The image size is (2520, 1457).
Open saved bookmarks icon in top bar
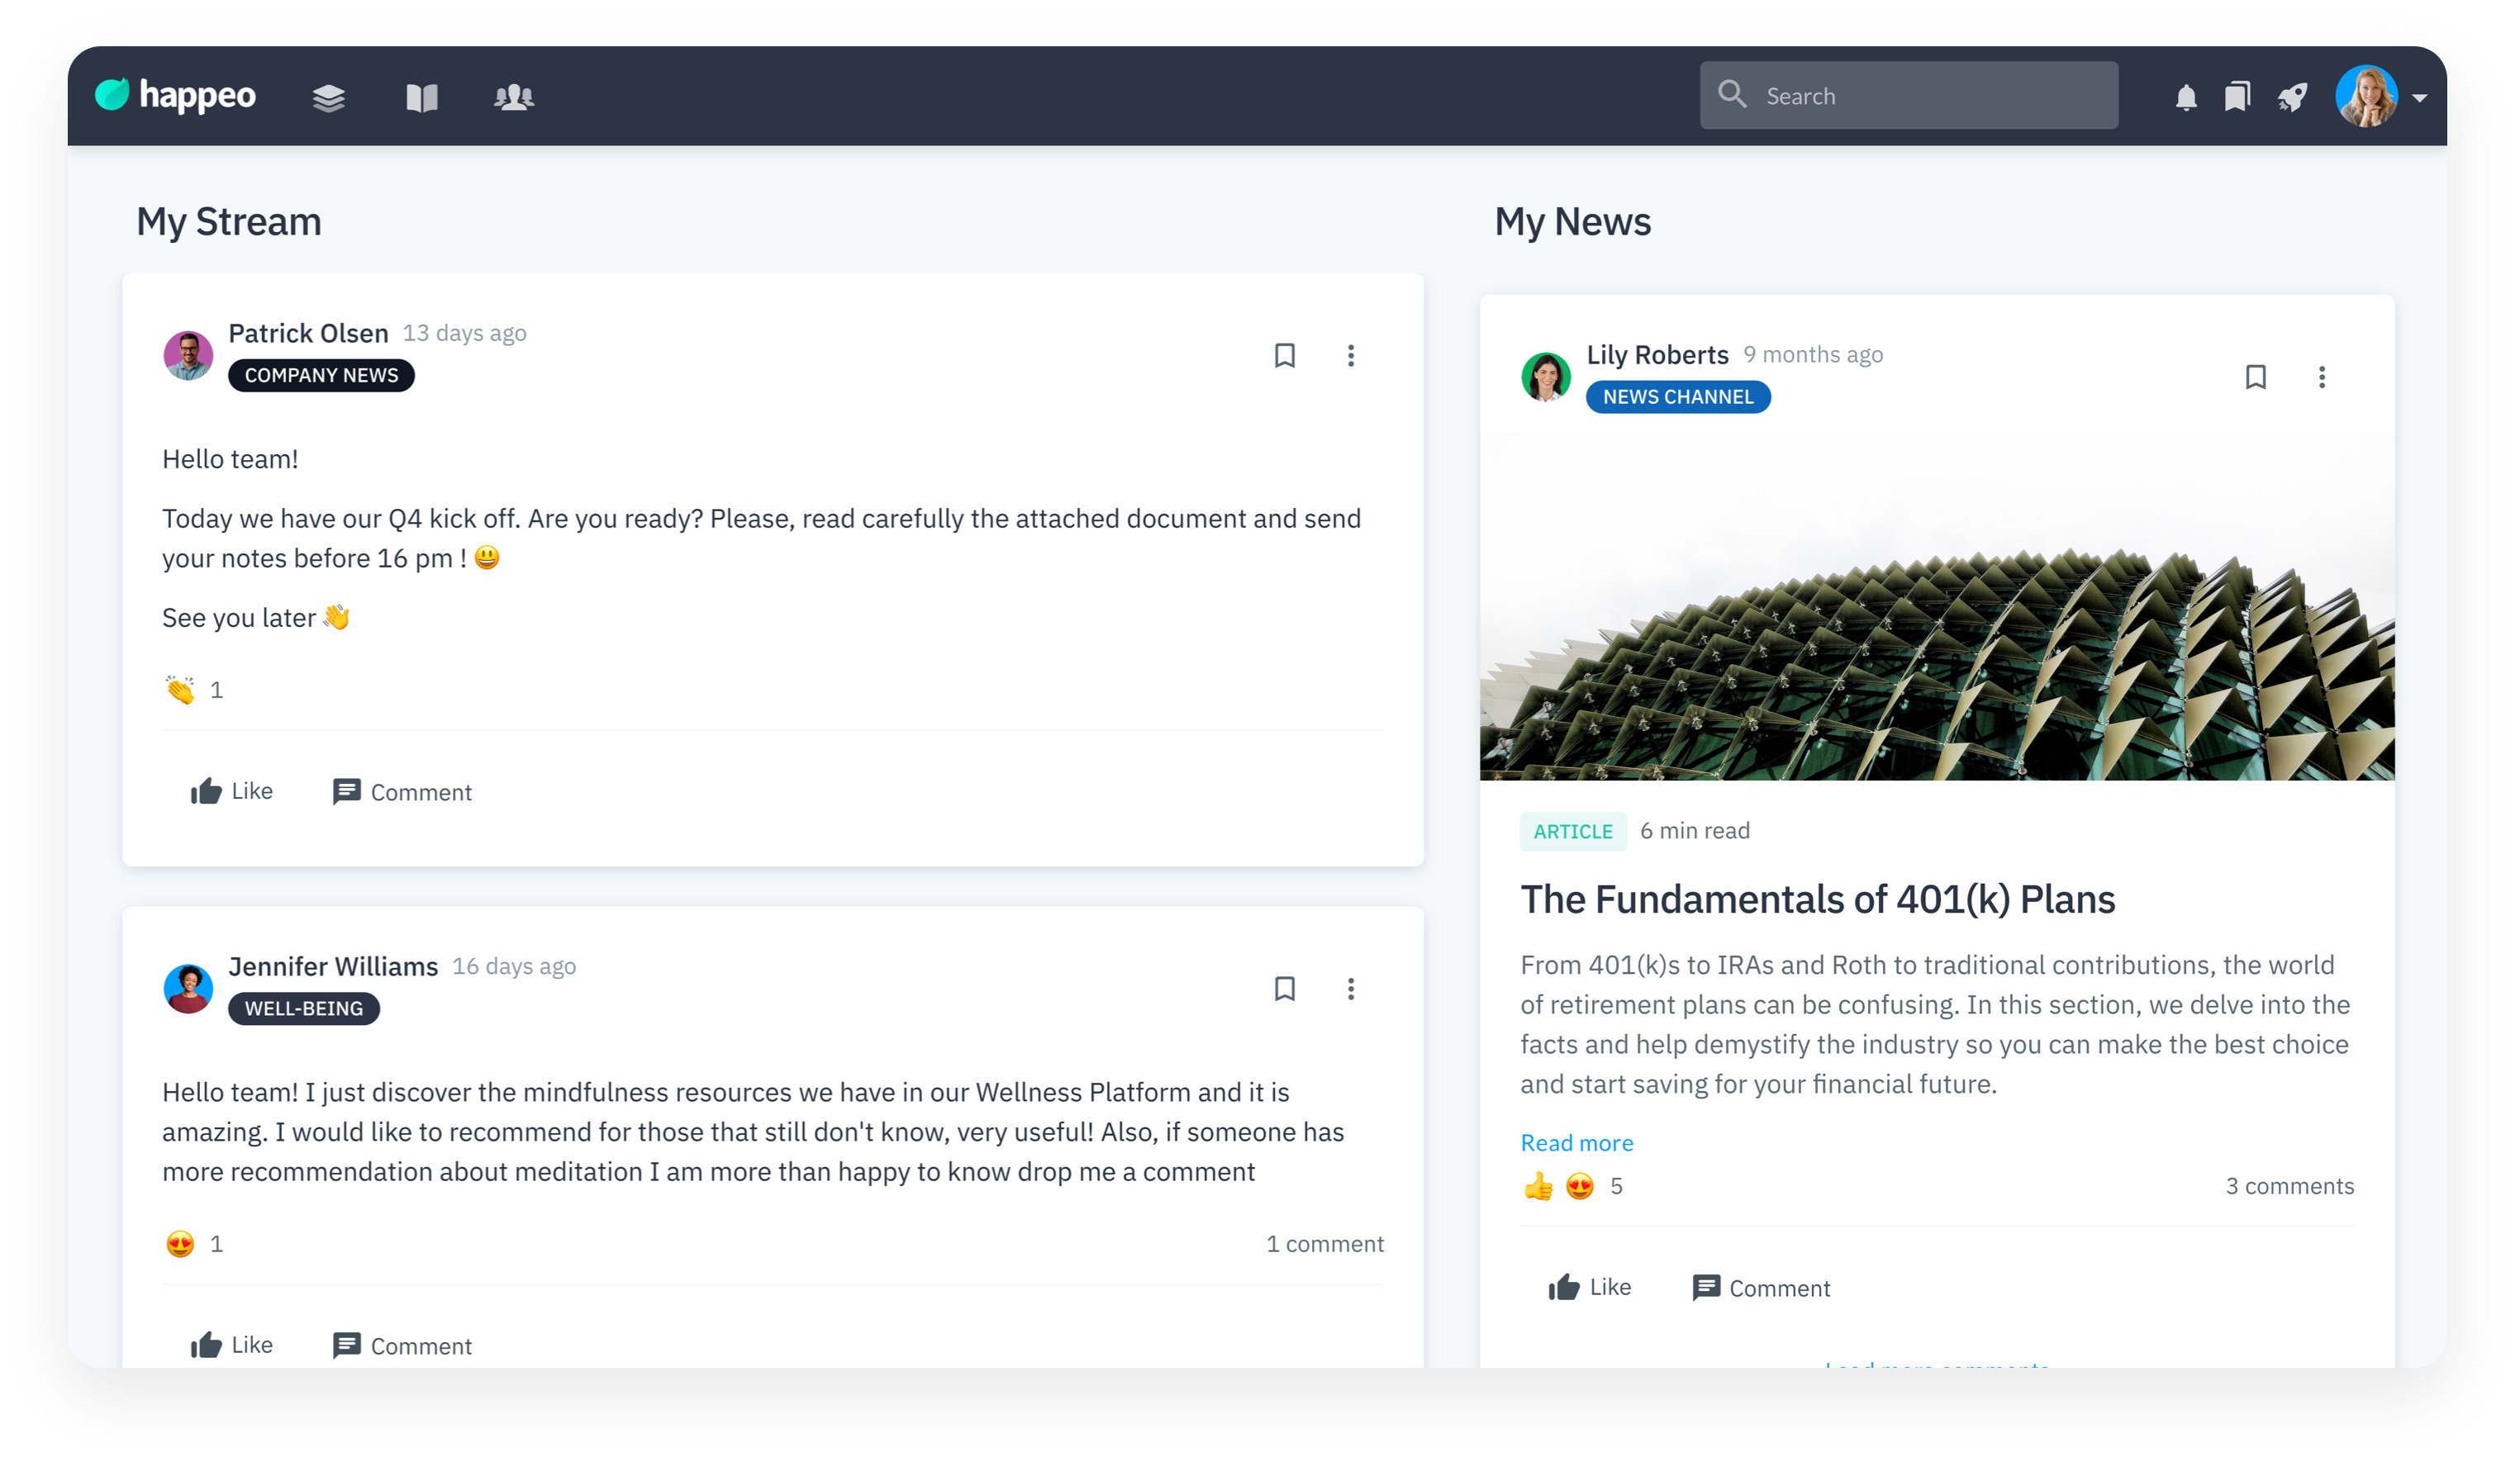pyautogui.click(x=2237, y=97)
